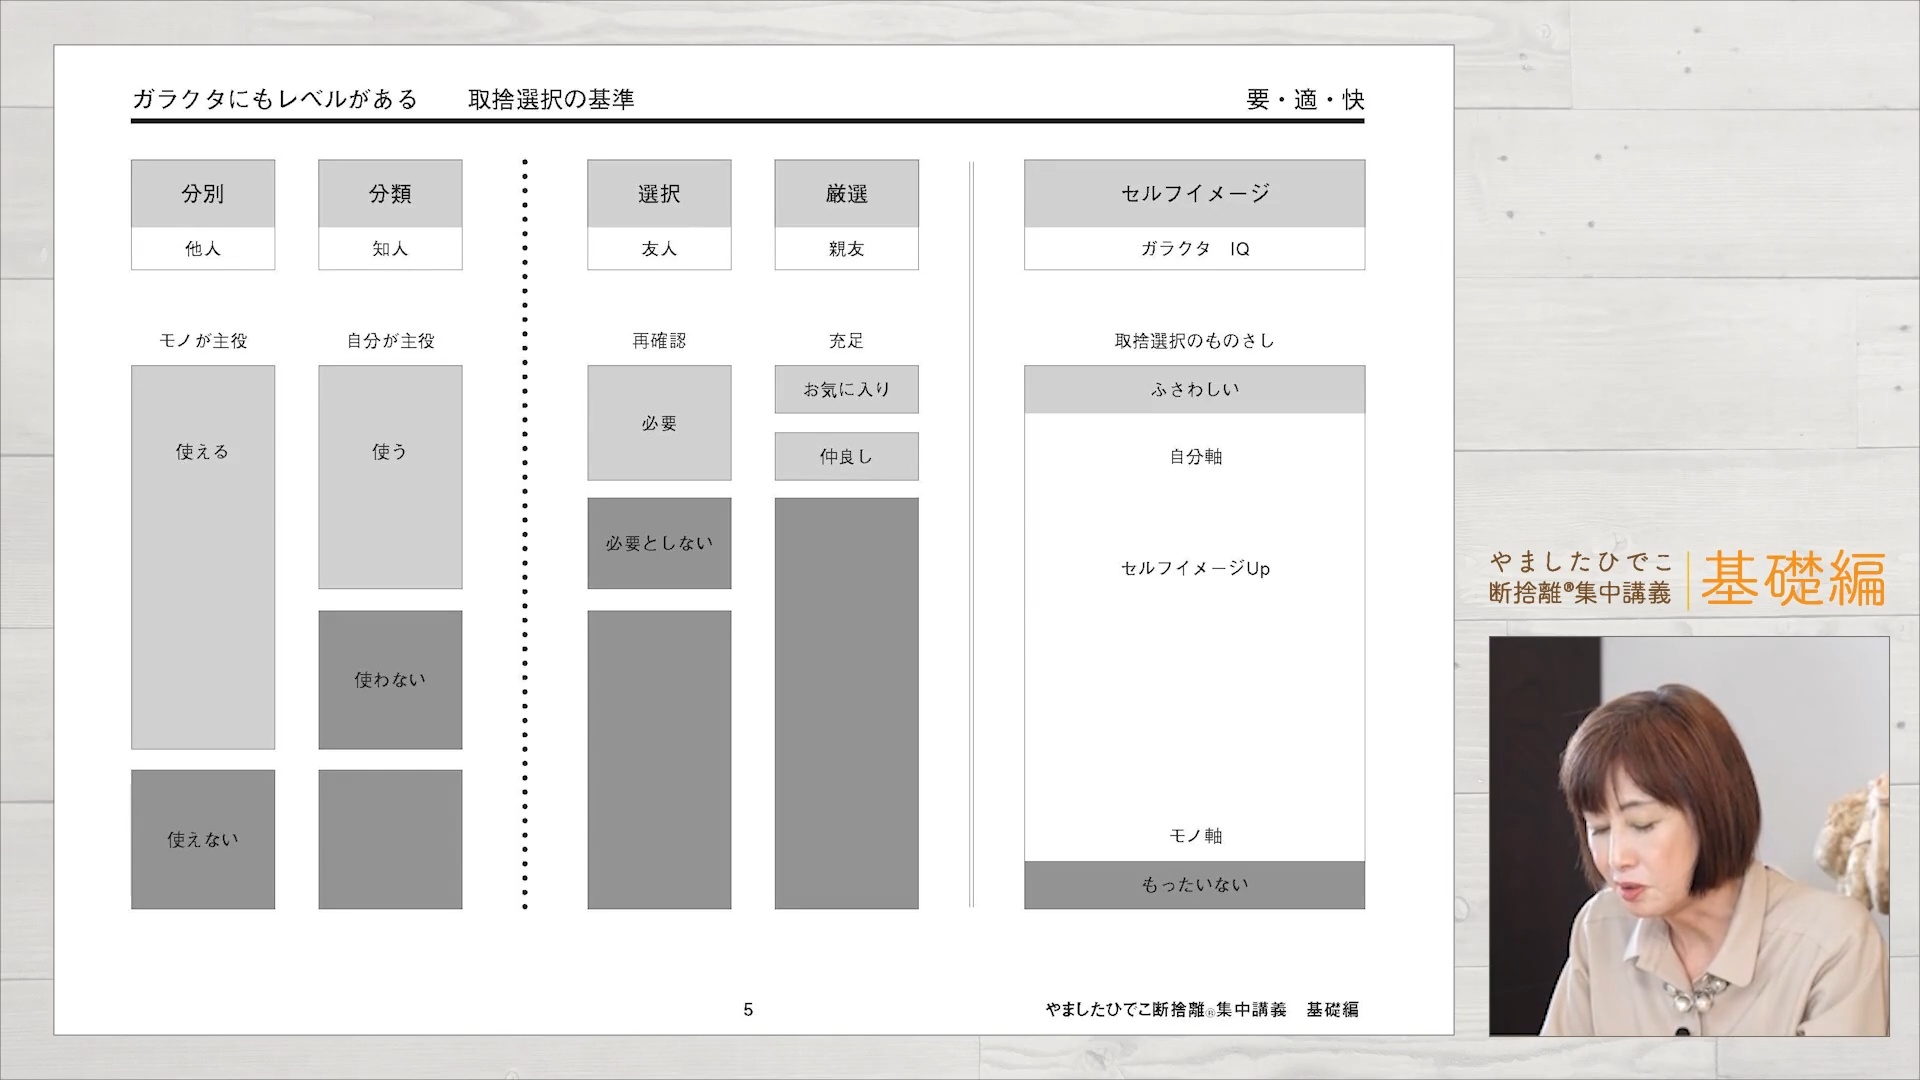Toggle the 必要としない box
This screenshot has width=1920, height=1080.
[658, 542]
